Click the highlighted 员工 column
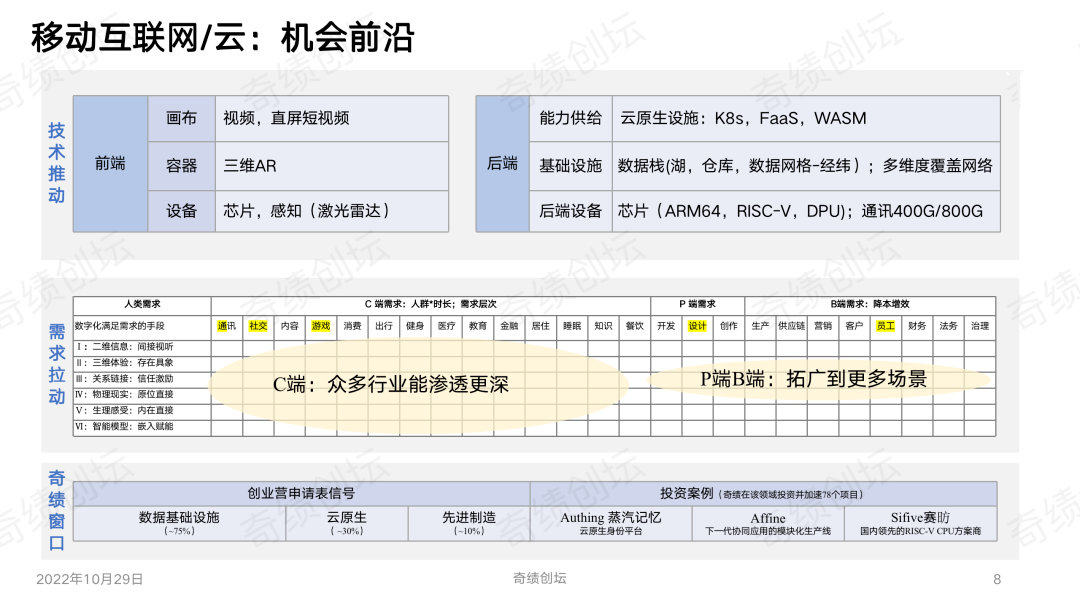1080x608 pixels. tap(886, 326)
